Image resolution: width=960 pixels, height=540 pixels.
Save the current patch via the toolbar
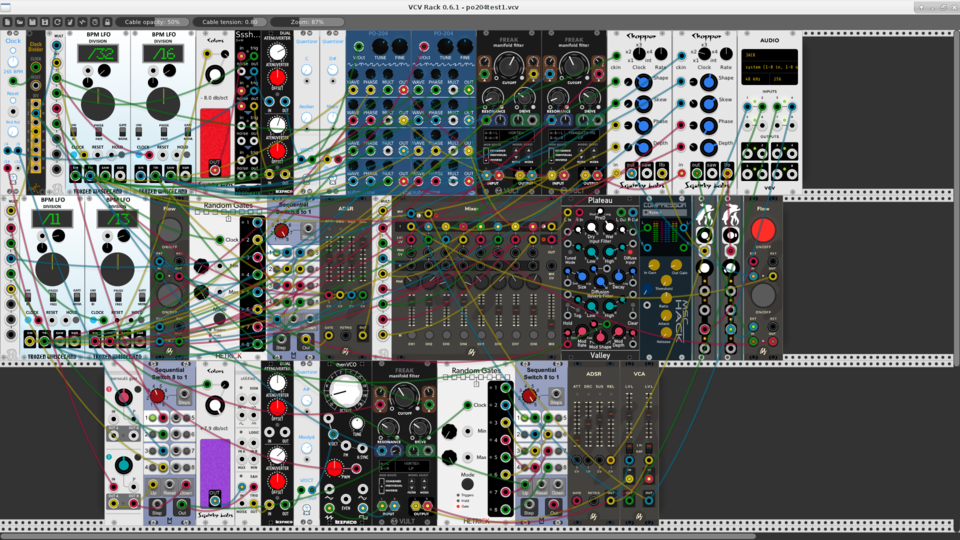[x=32, y=22]
